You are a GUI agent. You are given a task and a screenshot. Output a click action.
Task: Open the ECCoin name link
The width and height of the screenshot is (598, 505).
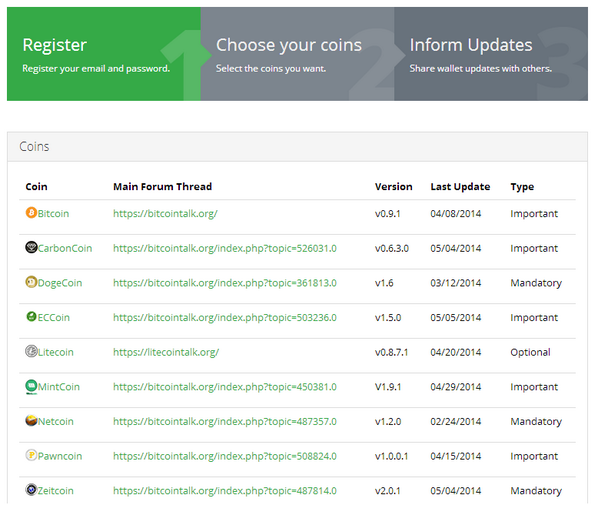pyautogui.click(x=54, y=318)
